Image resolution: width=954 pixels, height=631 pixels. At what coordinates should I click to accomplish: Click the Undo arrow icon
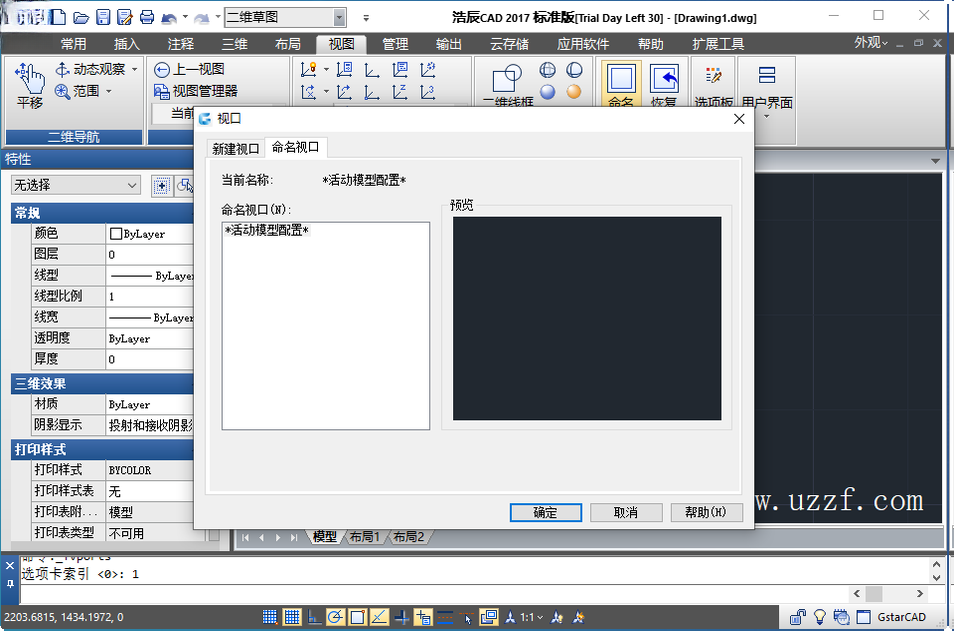click(x=169, y=18)
